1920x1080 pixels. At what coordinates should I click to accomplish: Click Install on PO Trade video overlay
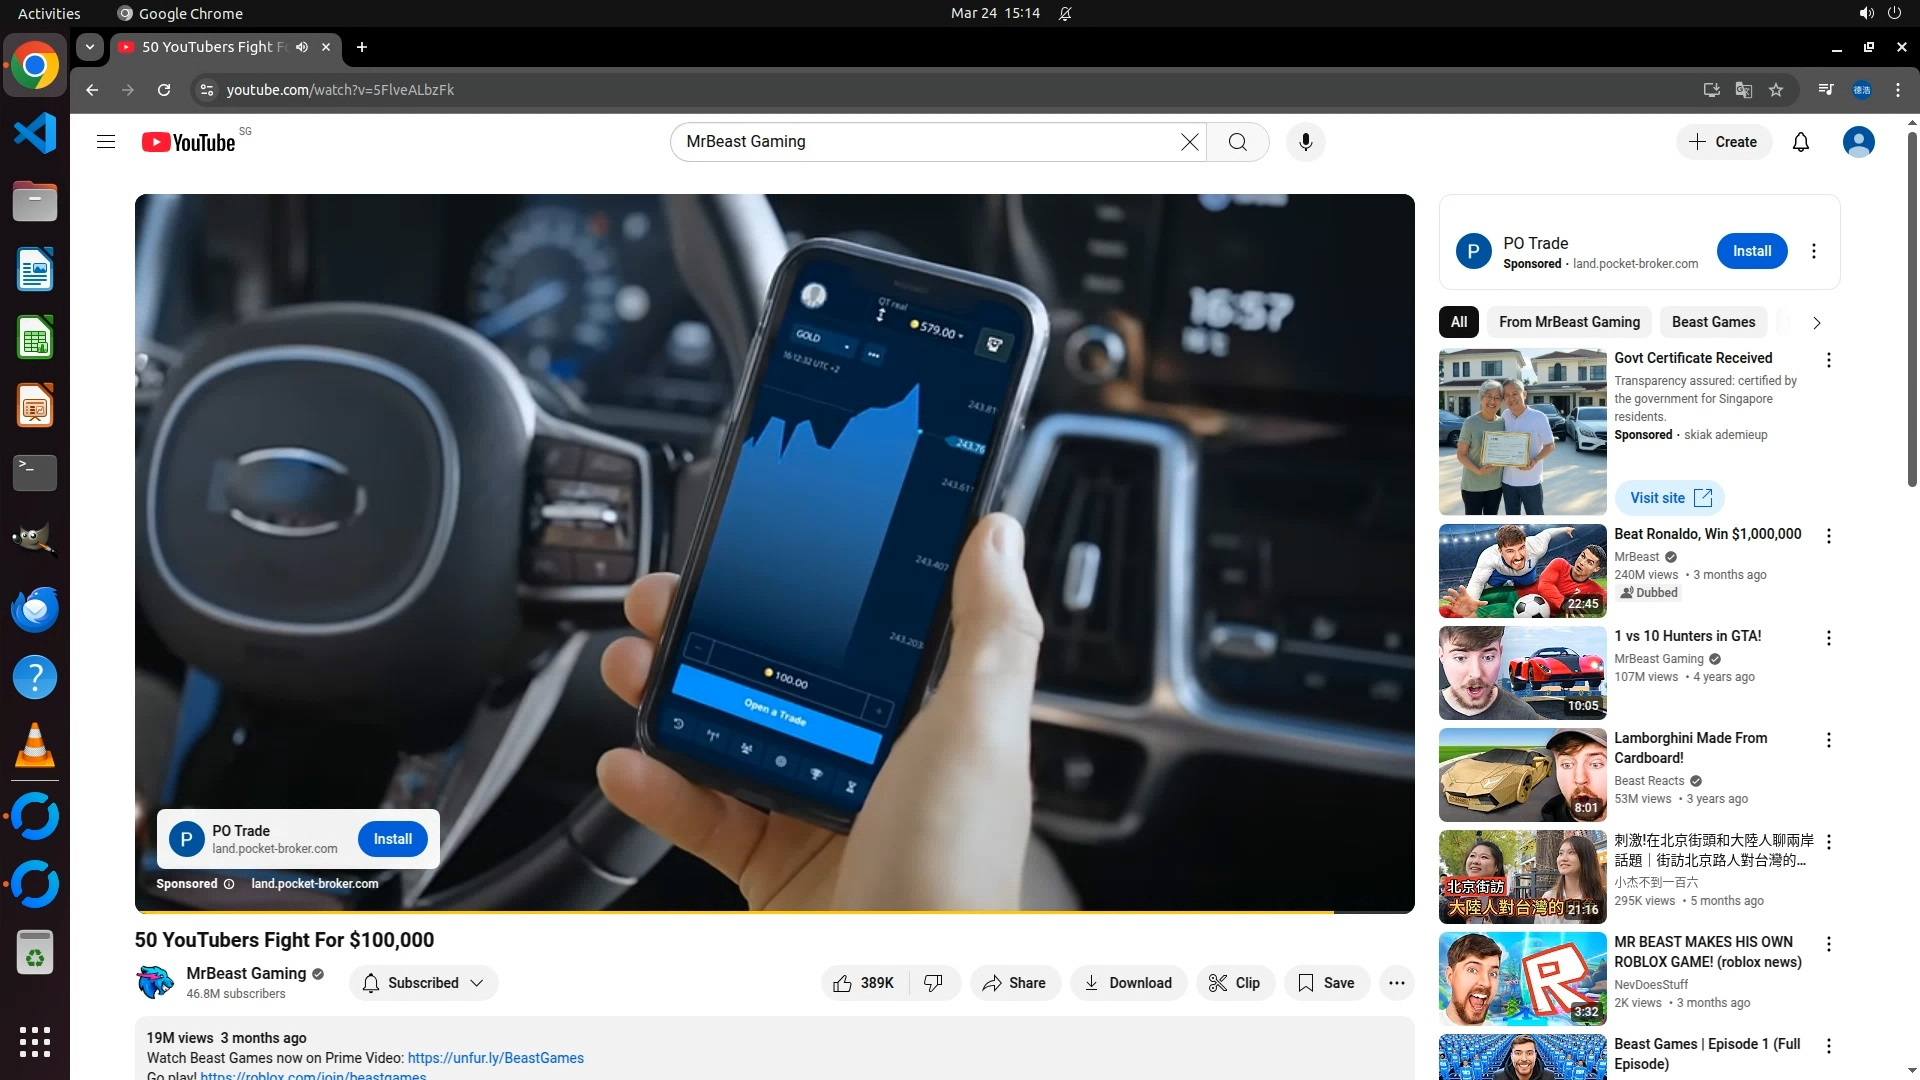pyautogui.click(x=392, y=839)
